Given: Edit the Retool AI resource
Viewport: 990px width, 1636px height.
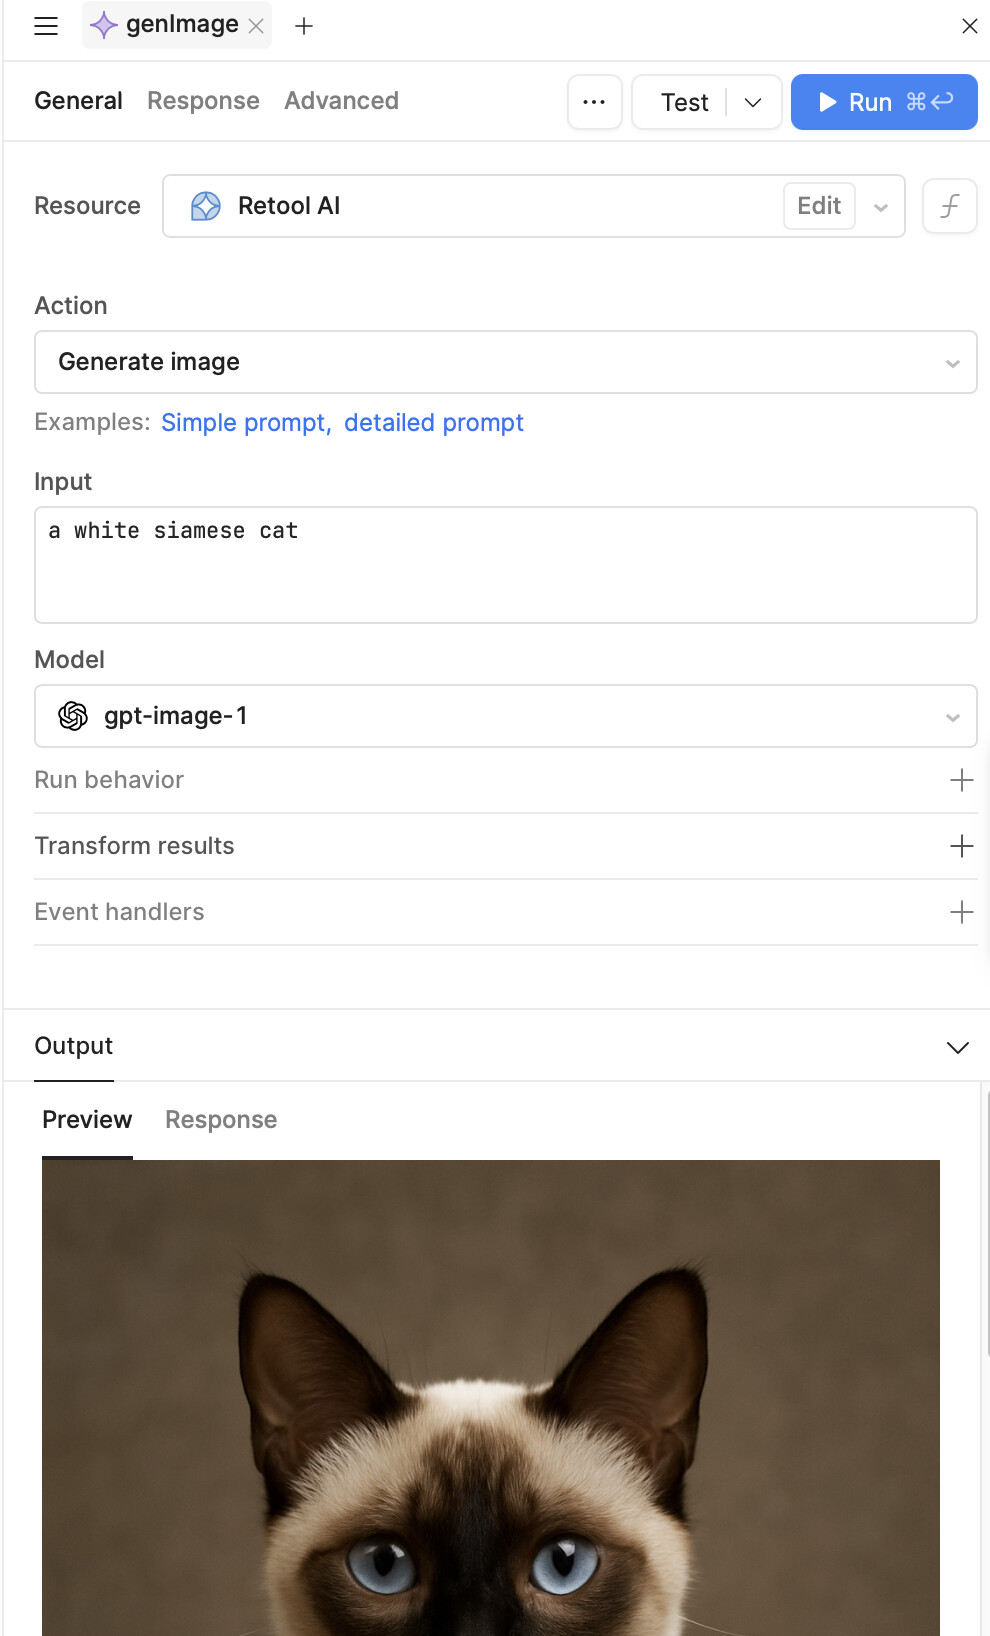Looking at the screenshot, I should (x=818, y=206).
